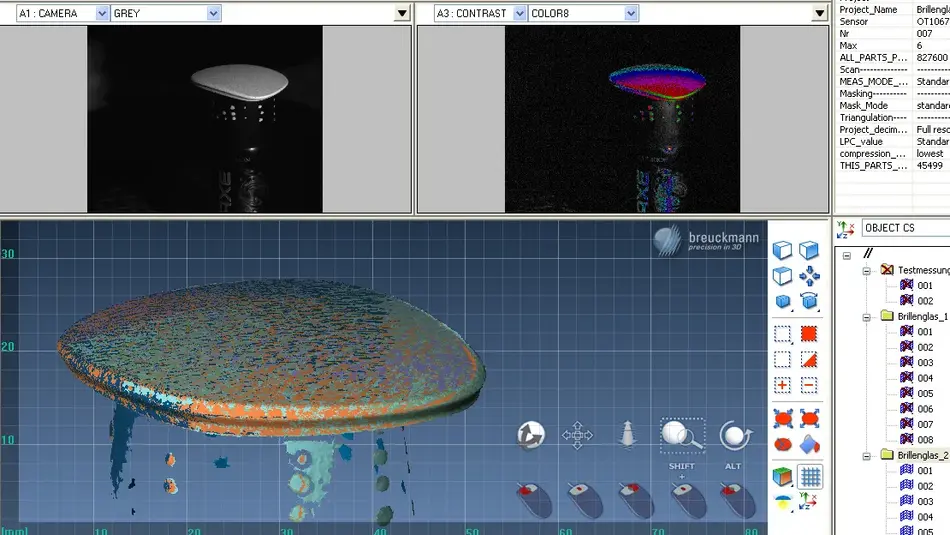Click the ALT roll rotation icon
Image resolution: width=950 pixels, height=535 pixels.
point(736,436)
